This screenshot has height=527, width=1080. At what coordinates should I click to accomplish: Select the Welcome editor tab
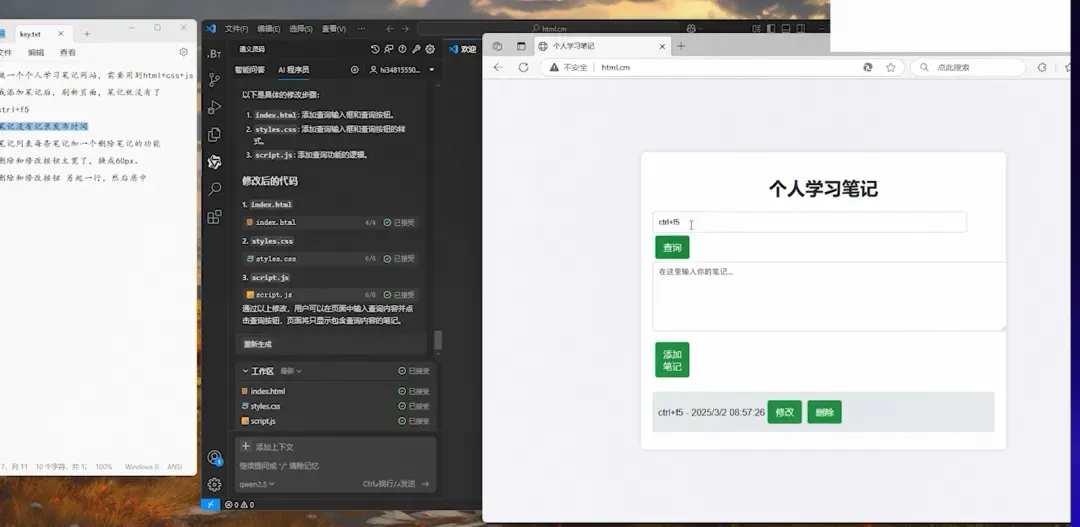[x=463, y=49]
